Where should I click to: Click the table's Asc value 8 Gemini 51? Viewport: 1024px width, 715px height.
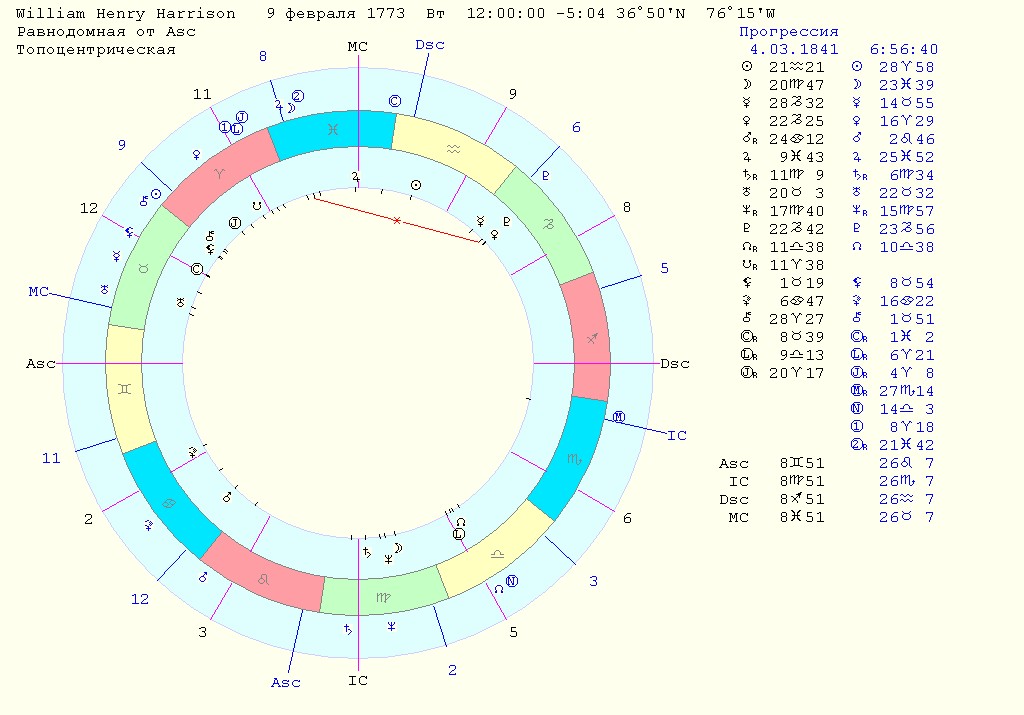point(801,463)
